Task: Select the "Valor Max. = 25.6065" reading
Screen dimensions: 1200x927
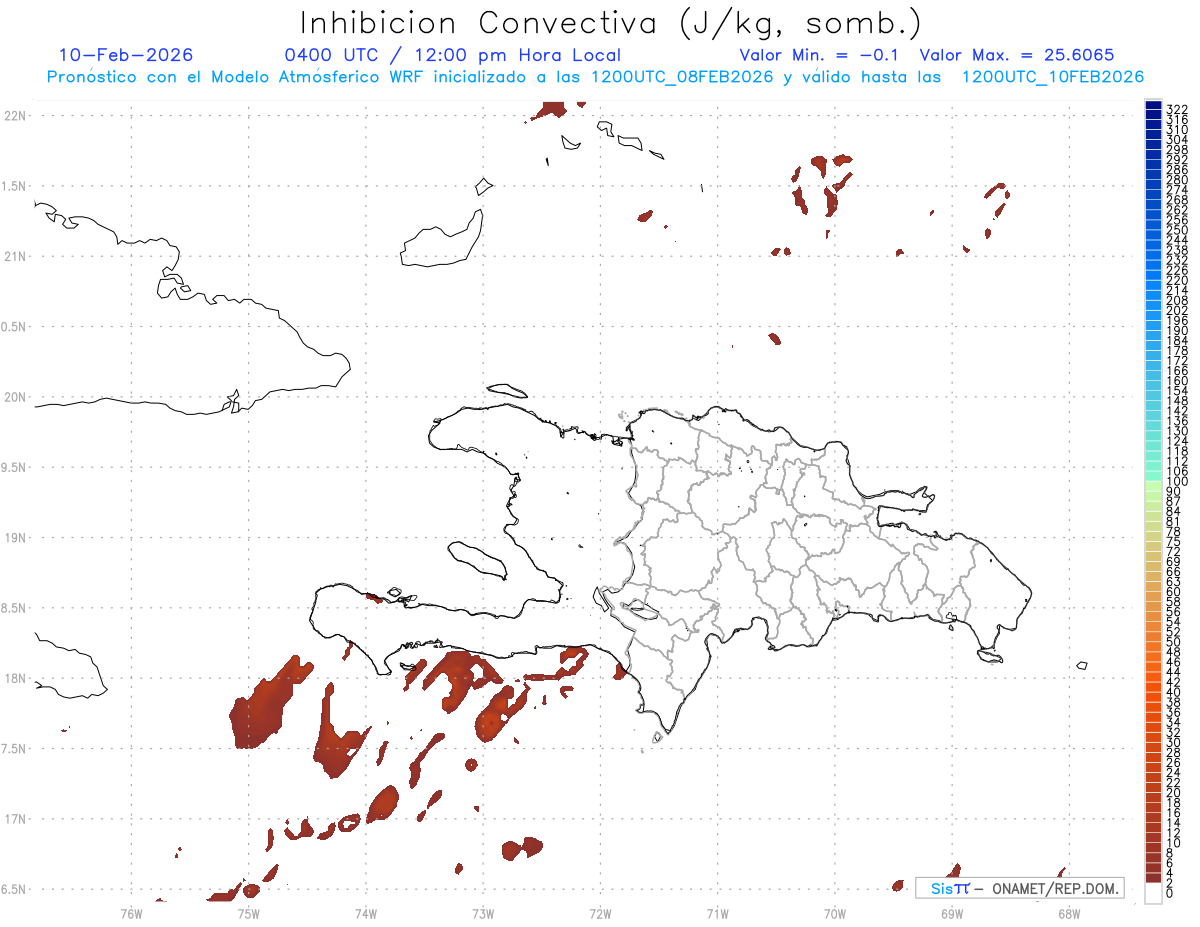Action: [1016, 55]
